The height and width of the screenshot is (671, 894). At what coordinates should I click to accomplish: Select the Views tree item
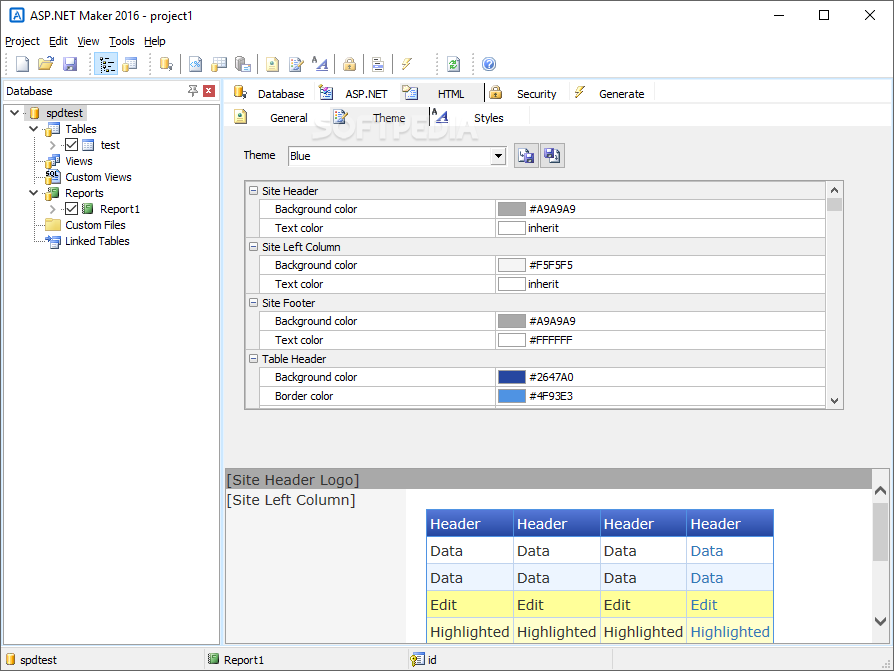pyautogui.click(x=79, y=161)
